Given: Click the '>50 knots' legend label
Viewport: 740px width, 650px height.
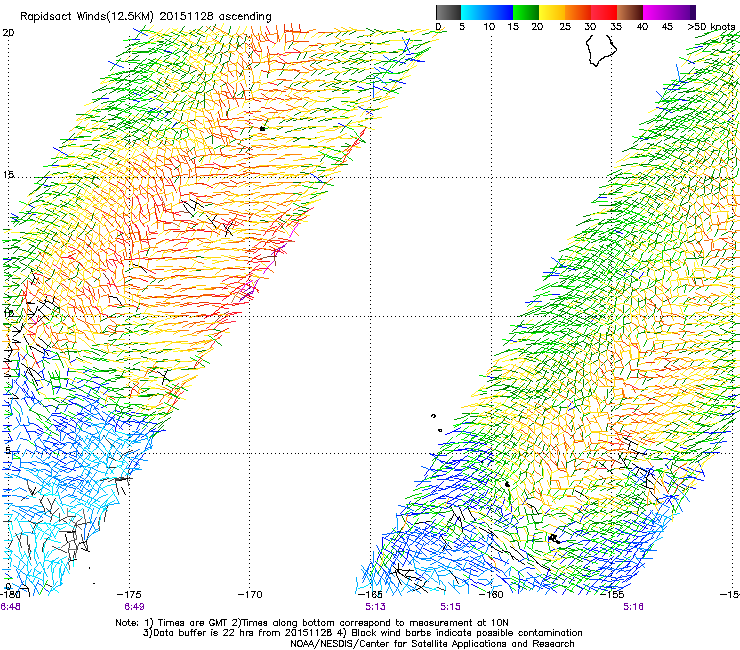Looking at the screenshot, I should 711,27.
